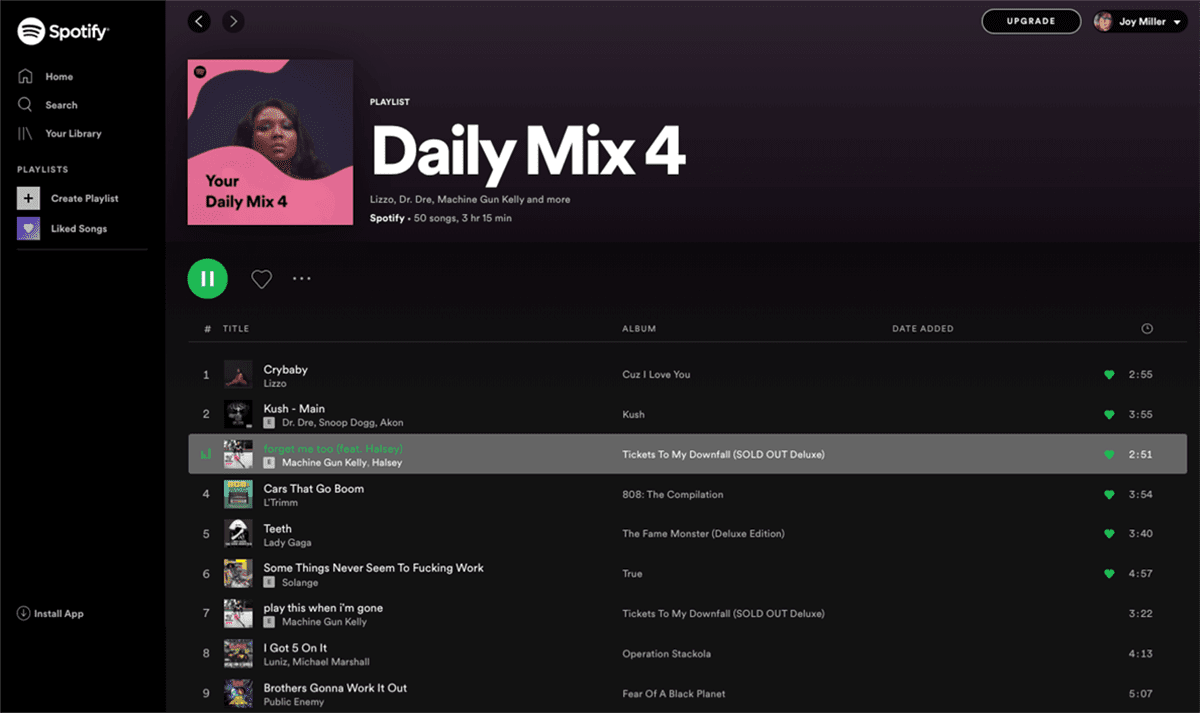Open the playlist three-dots options menu

pyautogui.click(x=302, y=279)
